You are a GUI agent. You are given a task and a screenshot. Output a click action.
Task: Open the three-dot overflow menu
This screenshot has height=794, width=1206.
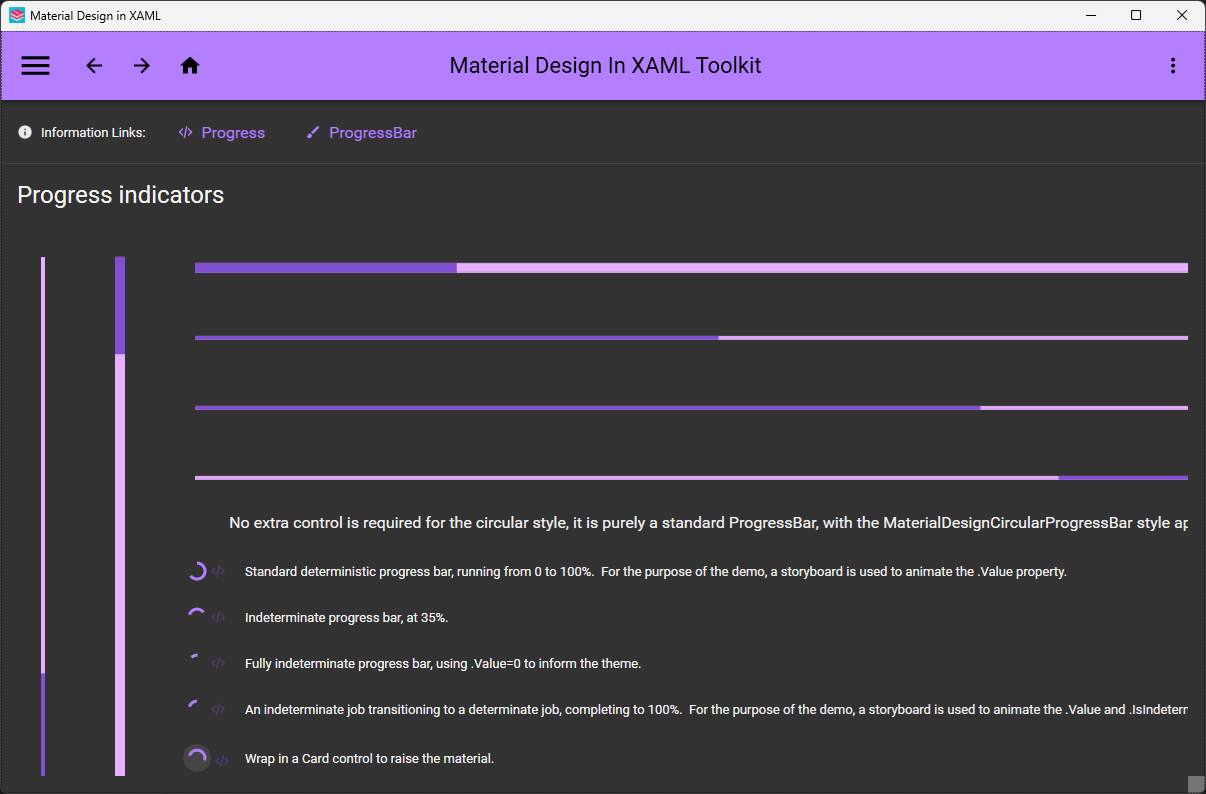(x=1173, y=66)
